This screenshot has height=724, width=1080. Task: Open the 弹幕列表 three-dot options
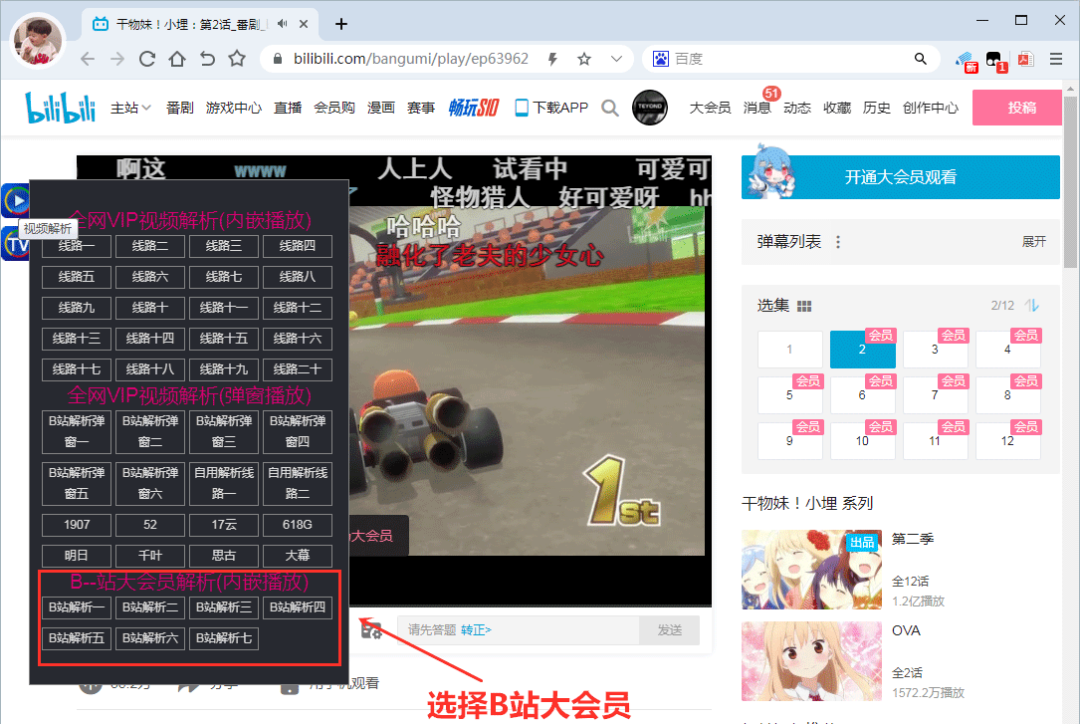point(838,242)
